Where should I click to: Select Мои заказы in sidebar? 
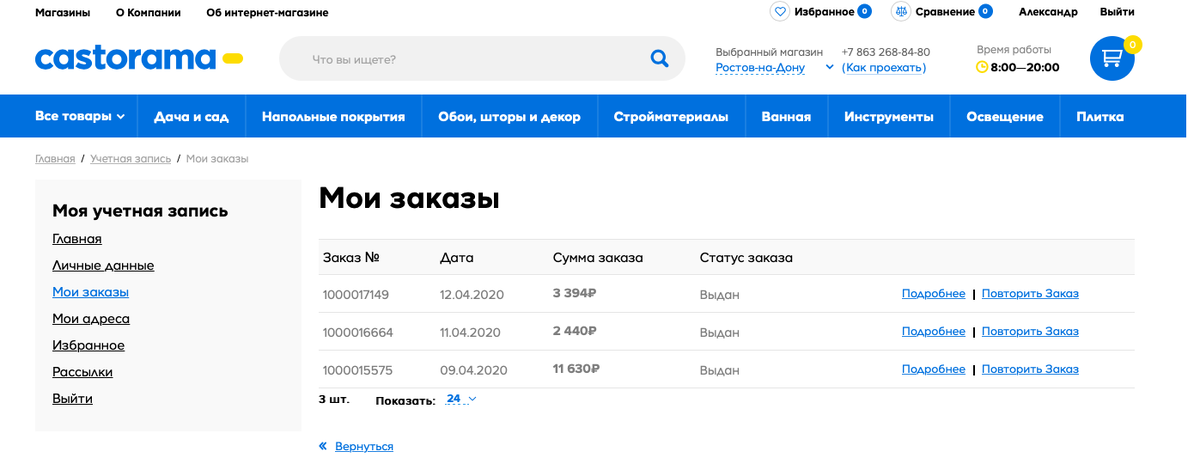(90, 292)
